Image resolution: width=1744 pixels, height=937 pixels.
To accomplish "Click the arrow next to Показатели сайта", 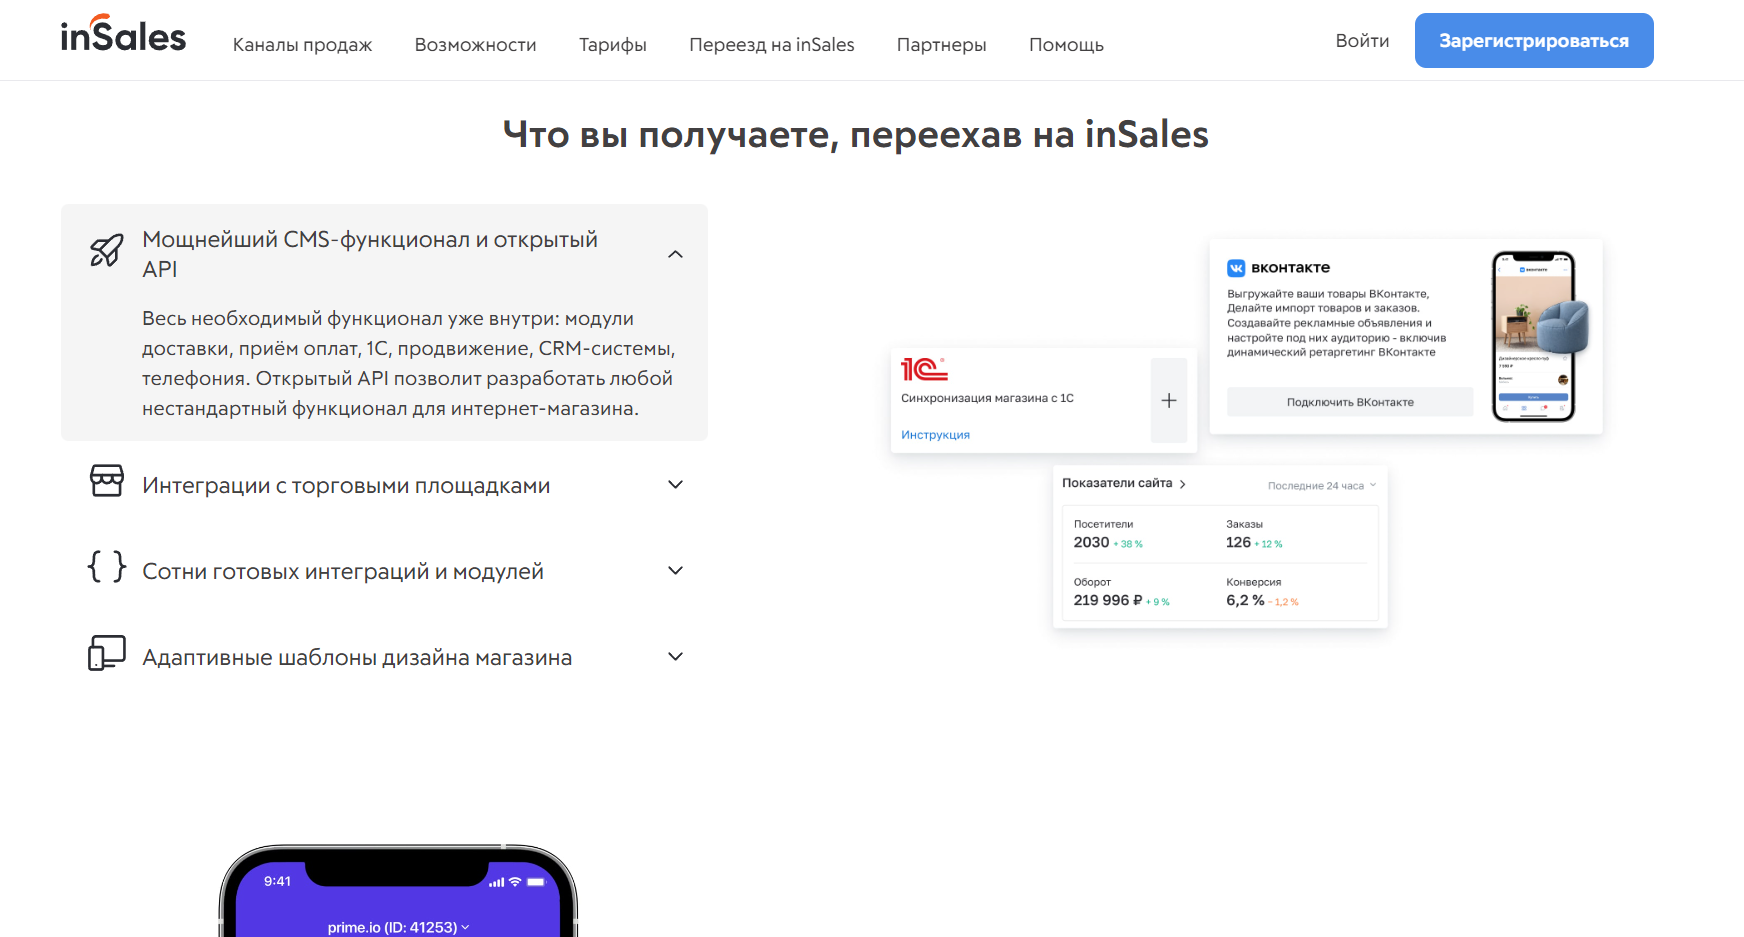I will (1183, 484).
